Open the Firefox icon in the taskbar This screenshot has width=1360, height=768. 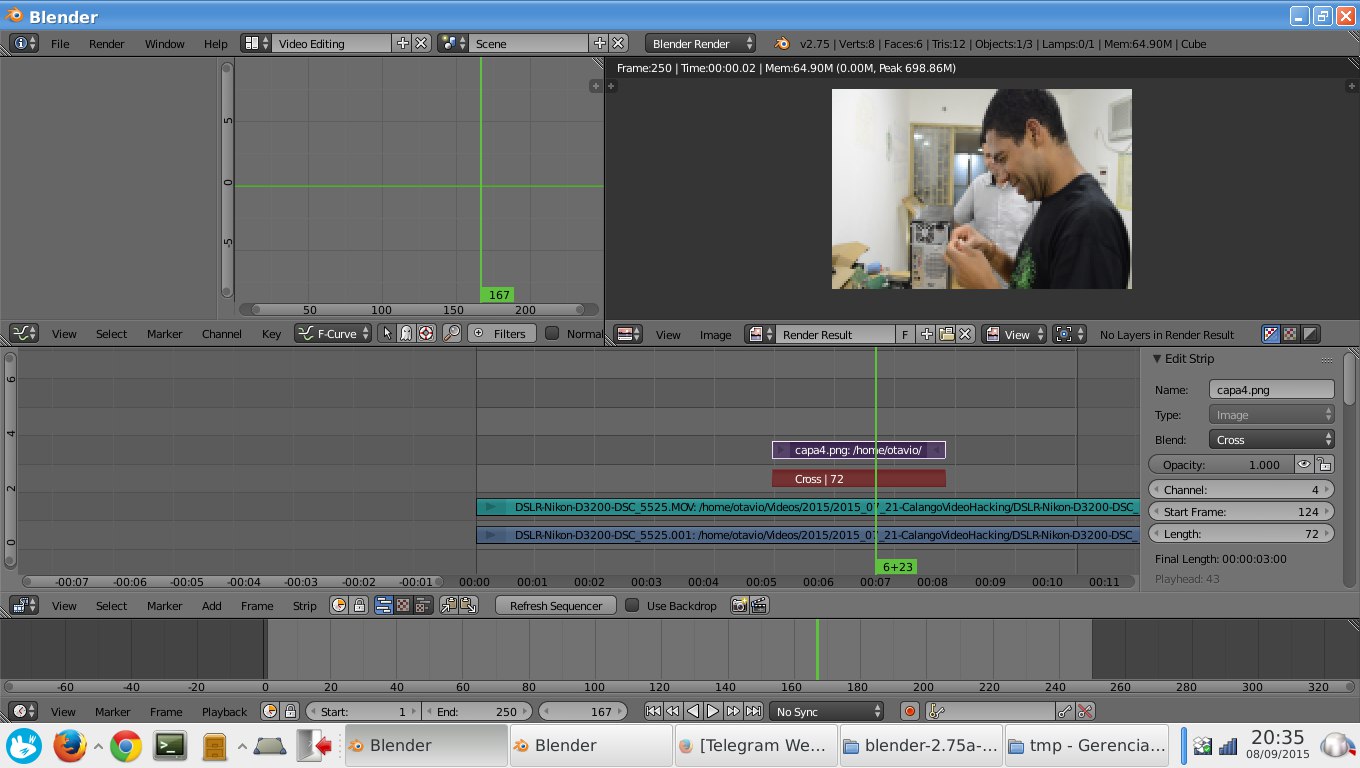click(69, 746)
